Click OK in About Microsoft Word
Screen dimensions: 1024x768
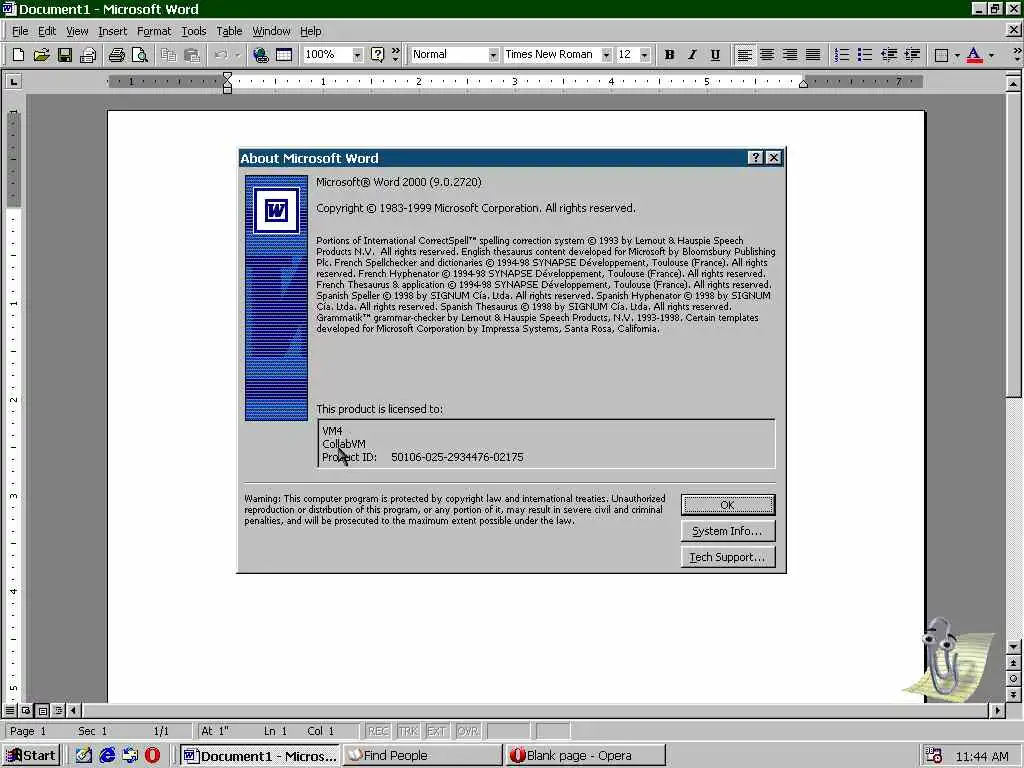click(x=728, y=505)
